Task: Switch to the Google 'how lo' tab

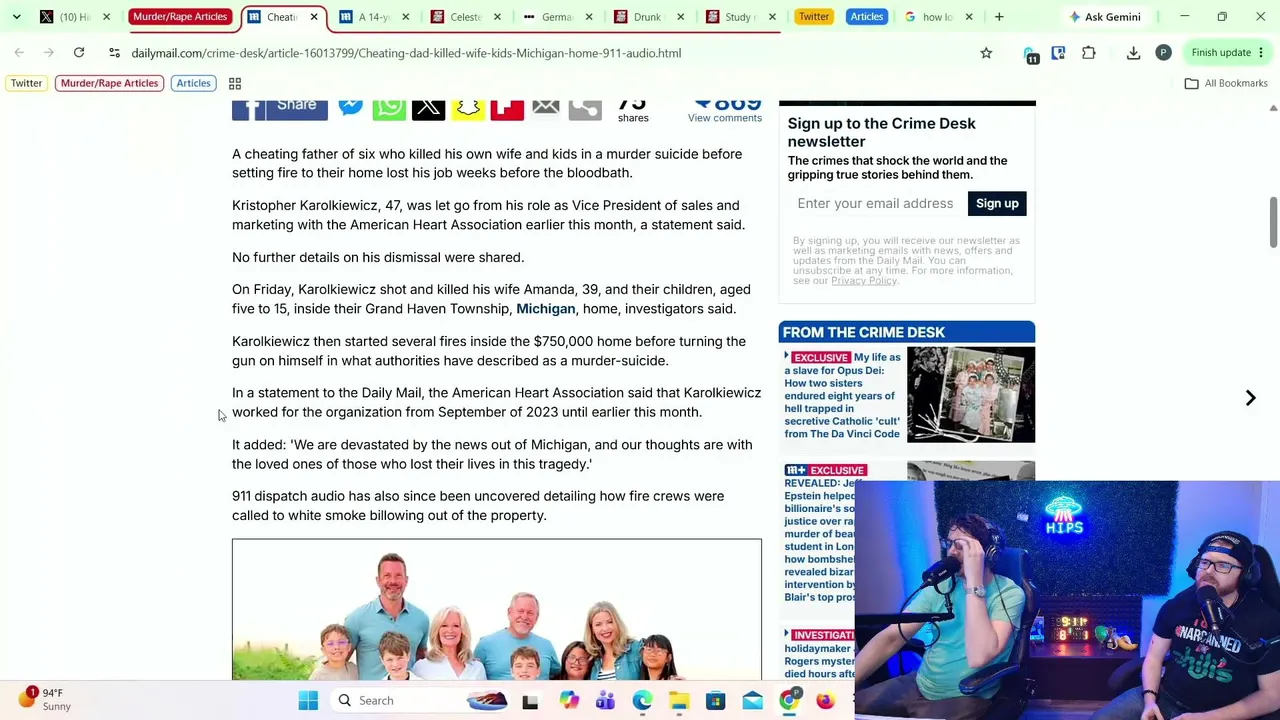Action: coord(937,17)
